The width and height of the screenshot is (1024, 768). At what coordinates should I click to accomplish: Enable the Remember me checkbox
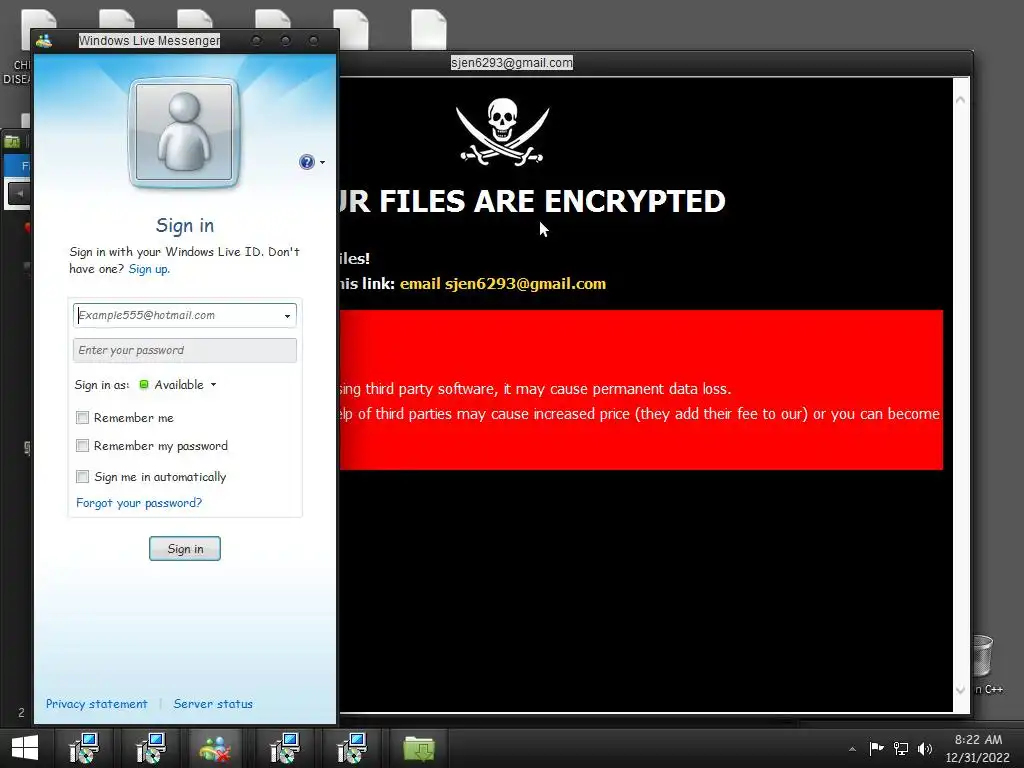point(82,417)
